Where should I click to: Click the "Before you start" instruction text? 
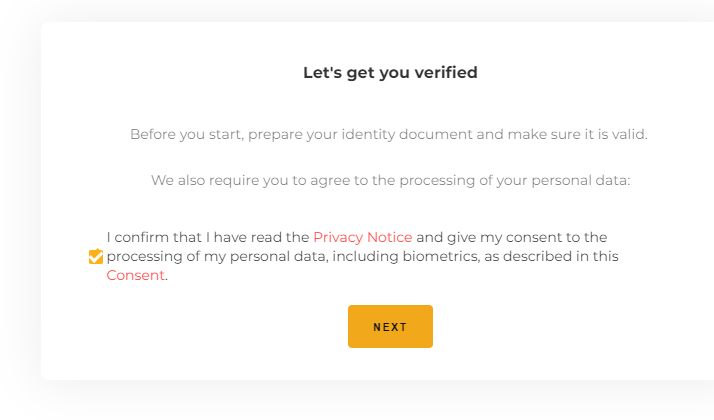point(389,134)
